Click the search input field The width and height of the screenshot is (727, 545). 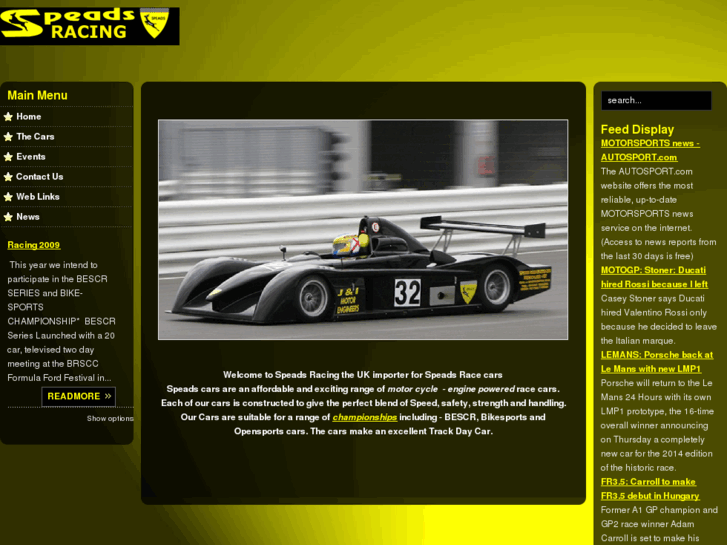tap(656, 100)
